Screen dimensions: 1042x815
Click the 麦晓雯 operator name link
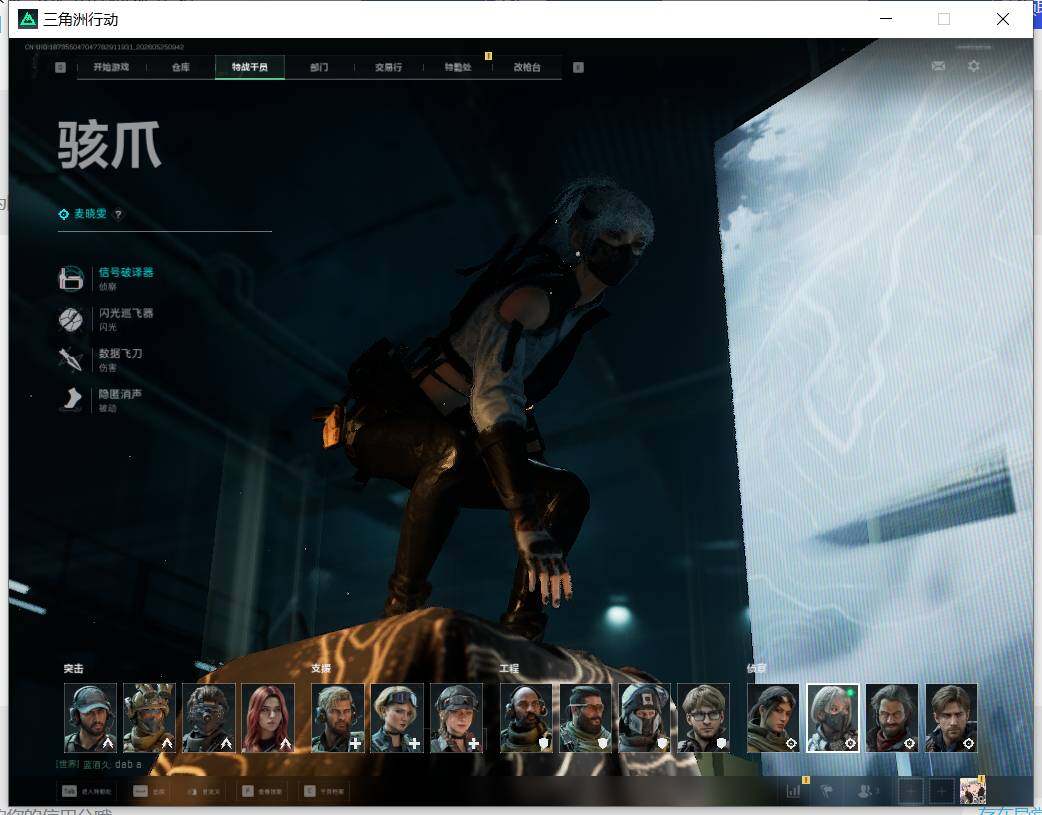click(90, 213)
